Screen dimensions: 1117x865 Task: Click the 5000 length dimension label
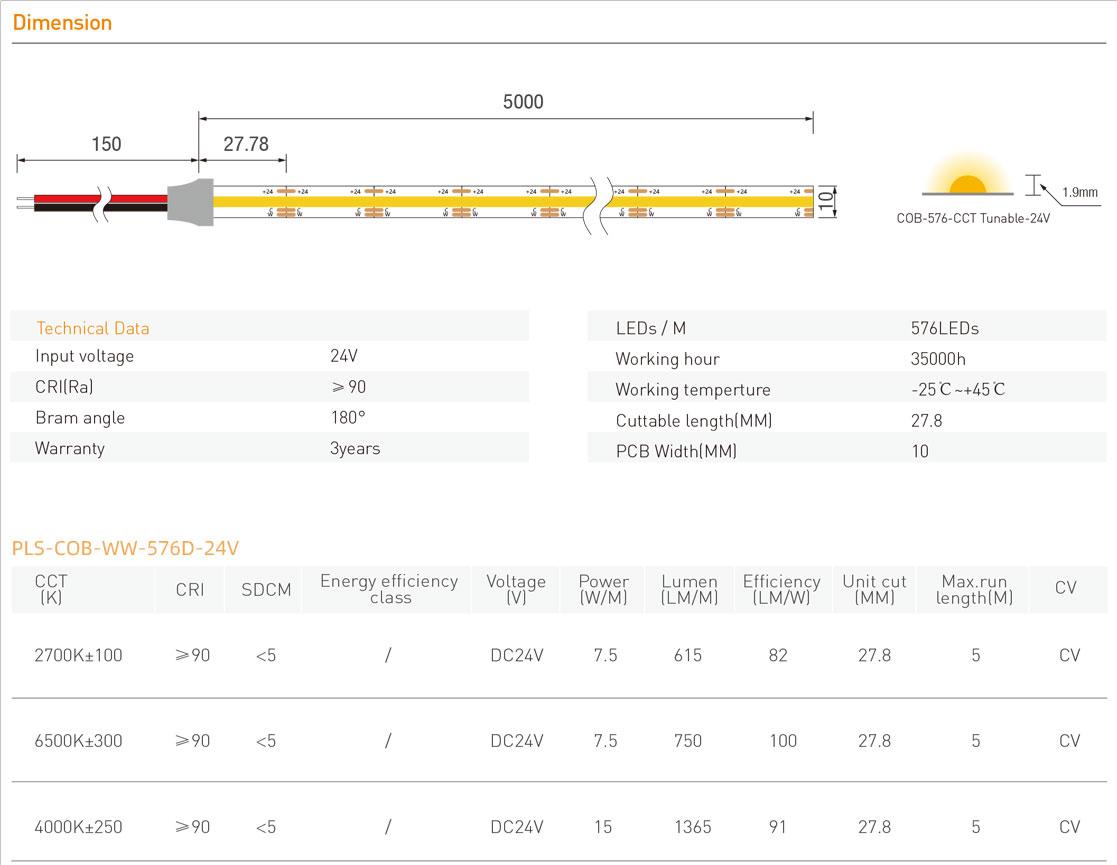tap(522, 102)
